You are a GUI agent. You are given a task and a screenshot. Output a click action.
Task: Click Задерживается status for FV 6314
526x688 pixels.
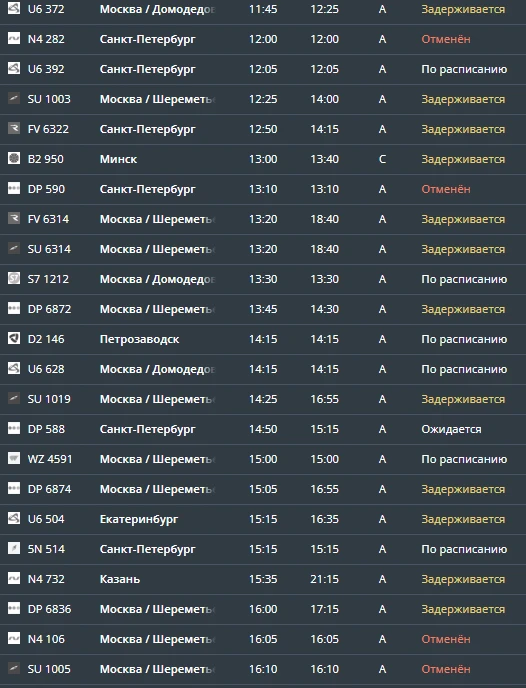[463, 219]
